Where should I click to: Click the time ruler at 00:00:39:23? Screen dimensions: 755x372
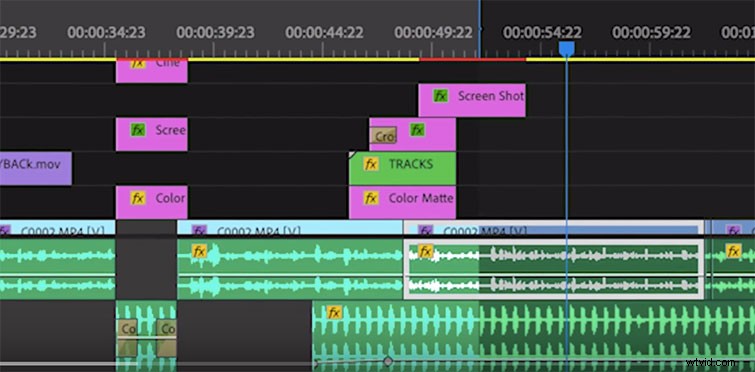click(215, 33)
